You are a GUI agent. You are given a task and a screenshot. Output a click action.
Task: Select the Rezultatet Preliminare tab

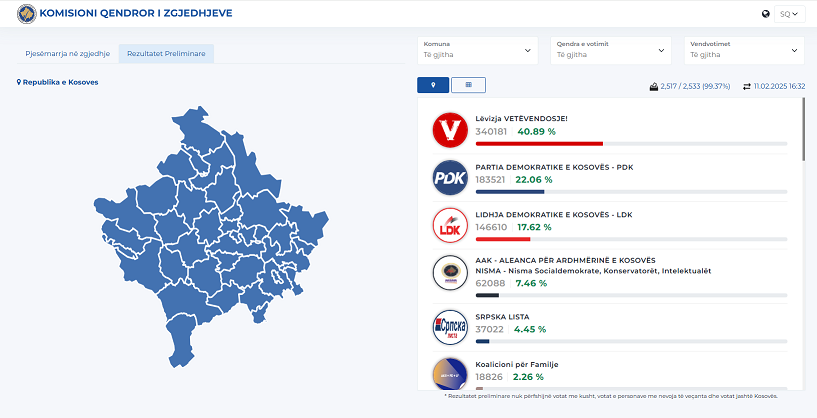pyautogui.click(x=165, y=54)
